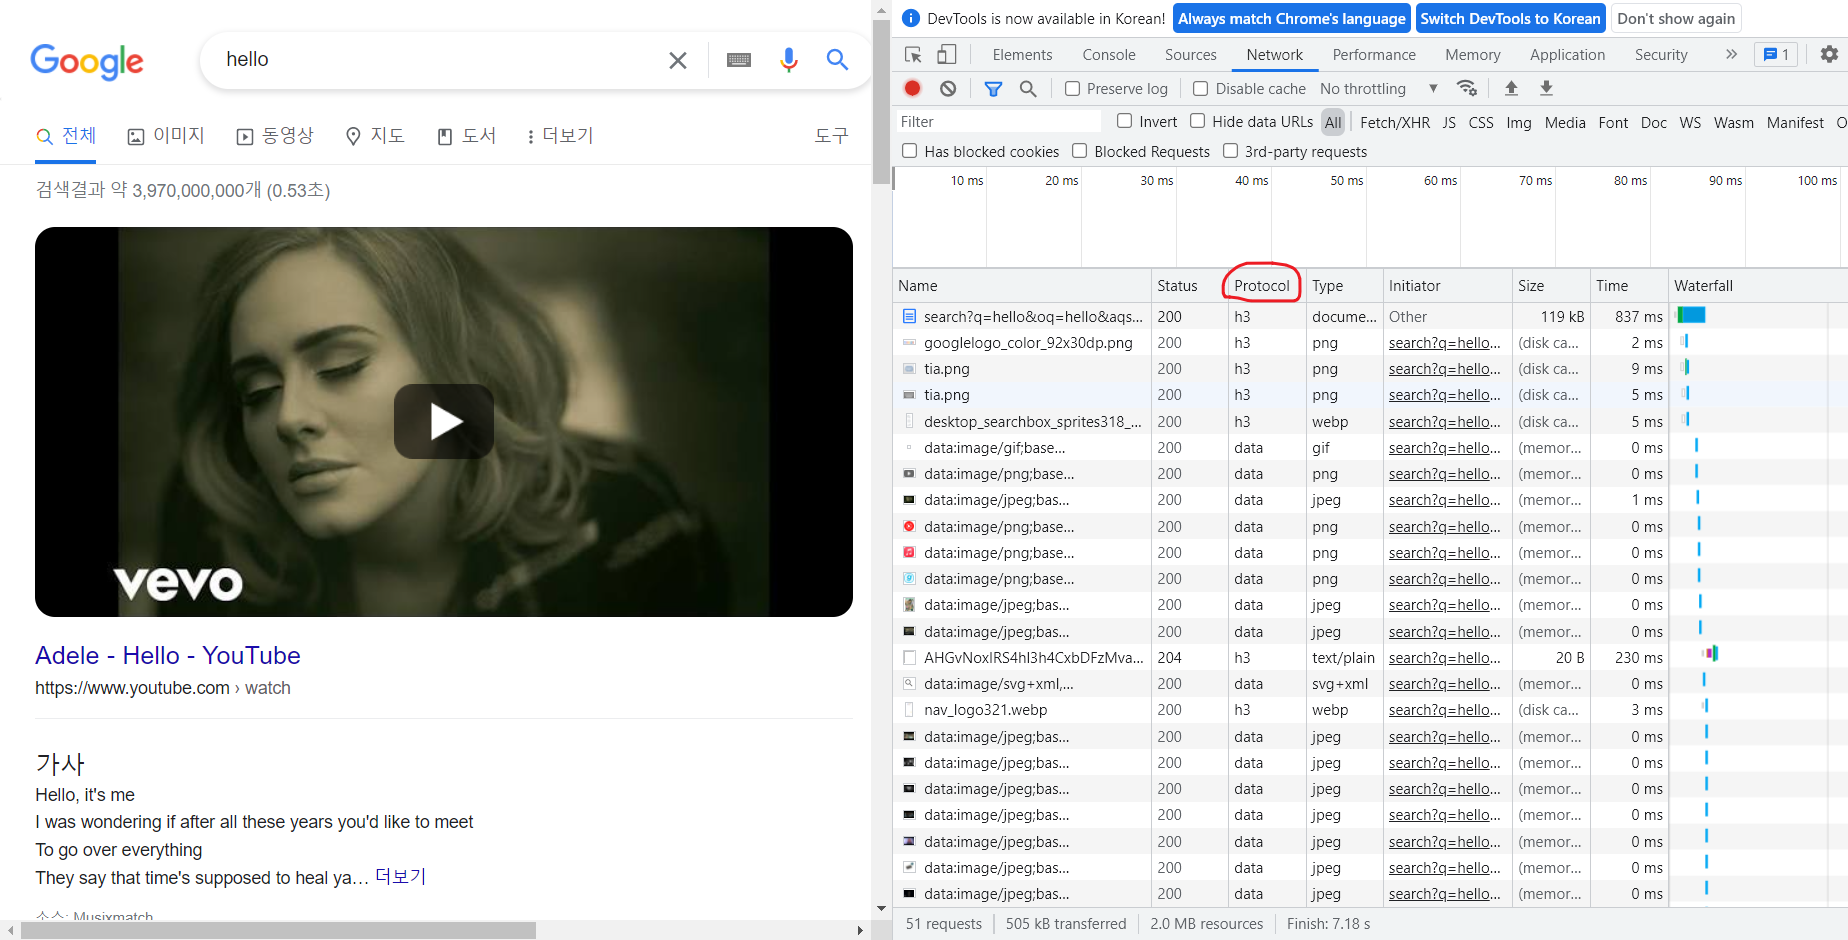Open the Performance tab

coord(1374,55)
